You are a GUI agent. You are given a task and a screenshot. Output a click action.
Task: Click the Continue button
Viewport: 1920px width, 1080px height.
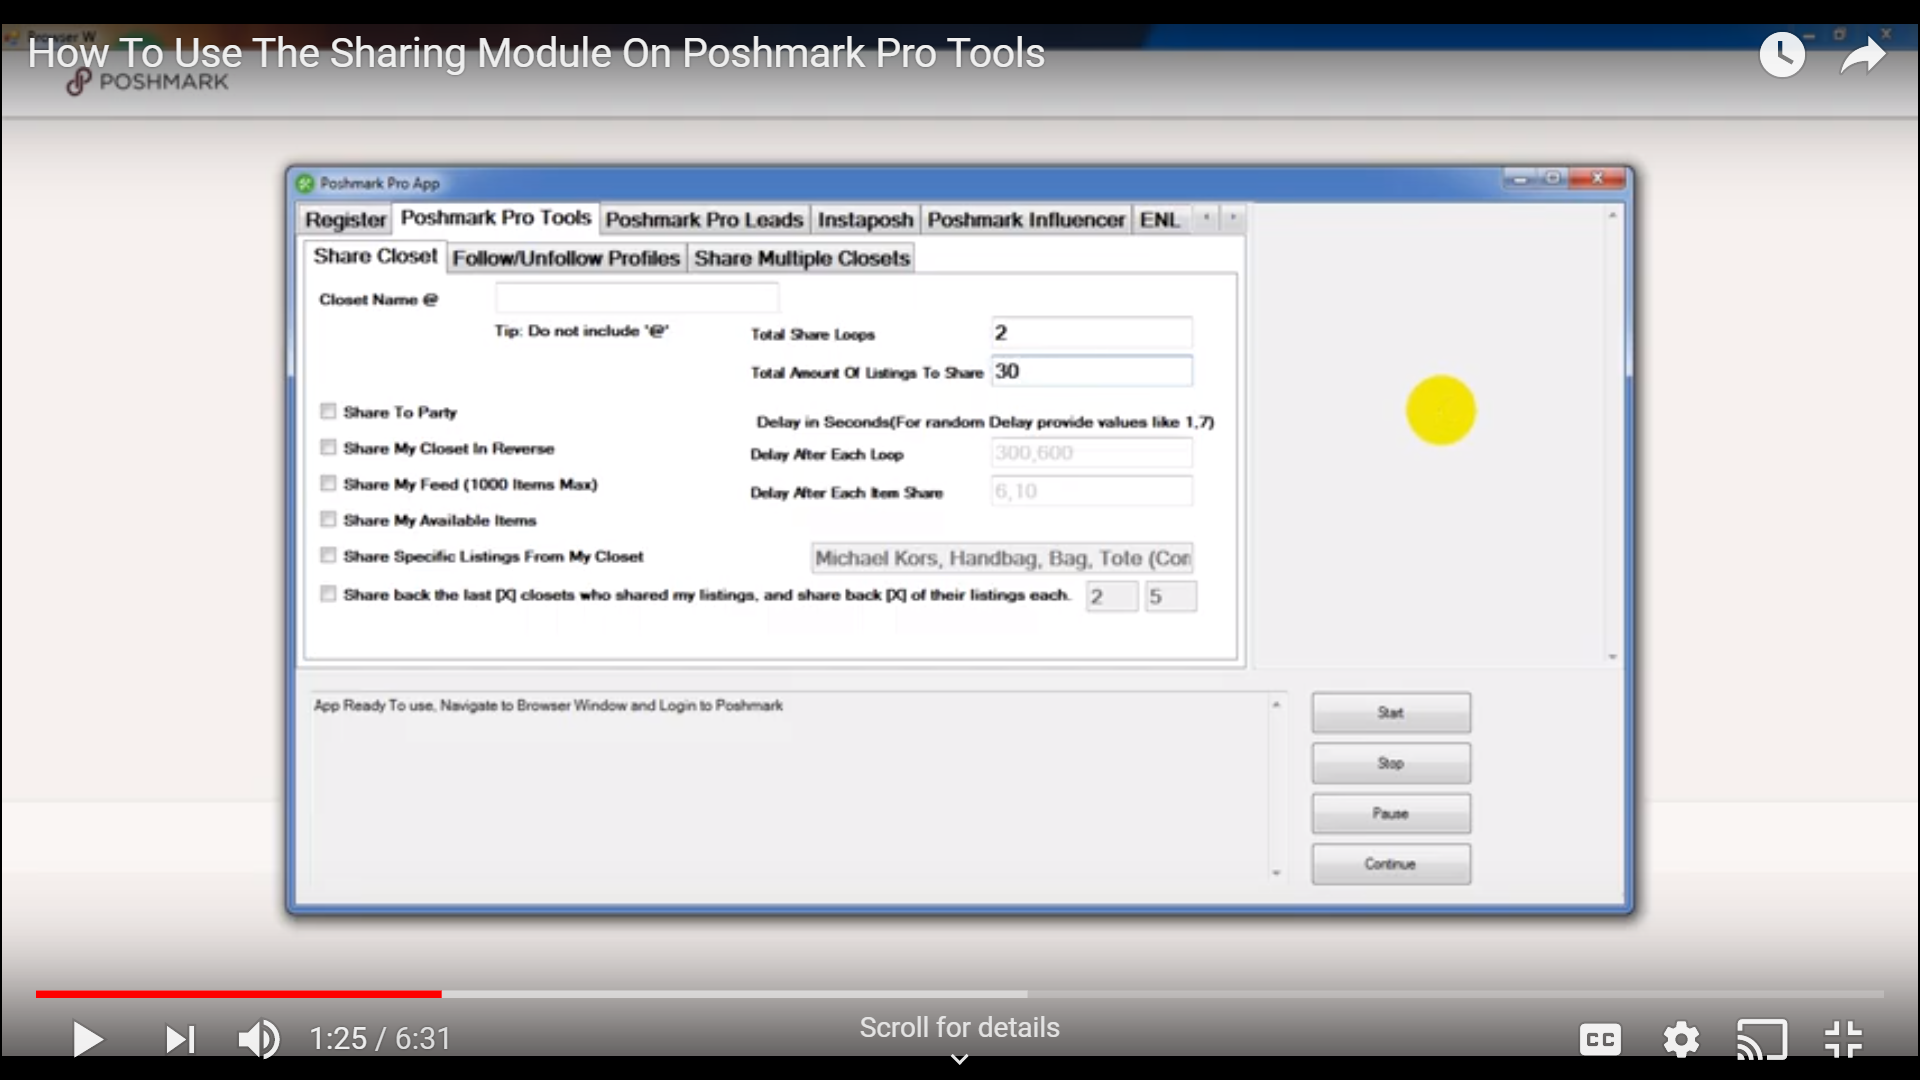coord(1391,864)
